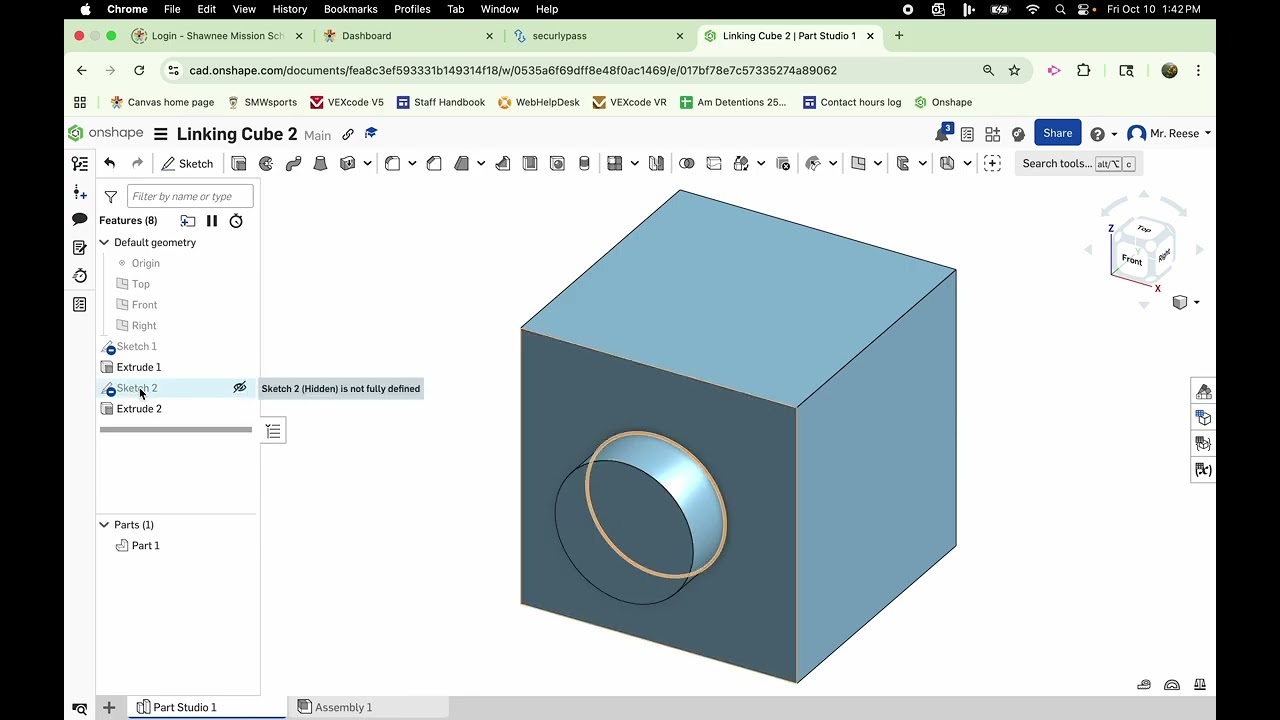The width and height of the screenshot is (1280, 720).
Task: Open Appearances panel on right edge
Action: point(1203,391)
